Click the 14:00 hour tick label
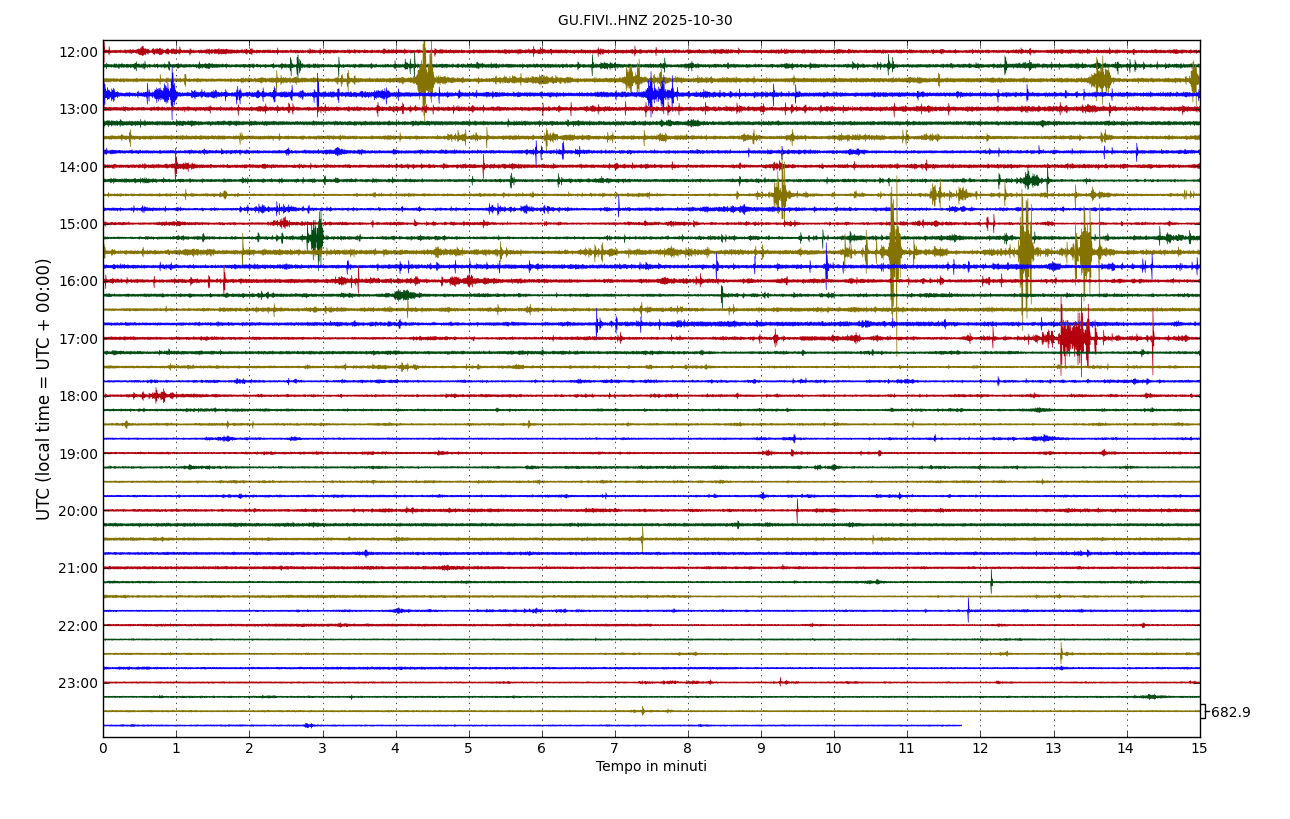The width and height of the screenshot is (1290, 819). pyautogui.click(x=78, y=167)
